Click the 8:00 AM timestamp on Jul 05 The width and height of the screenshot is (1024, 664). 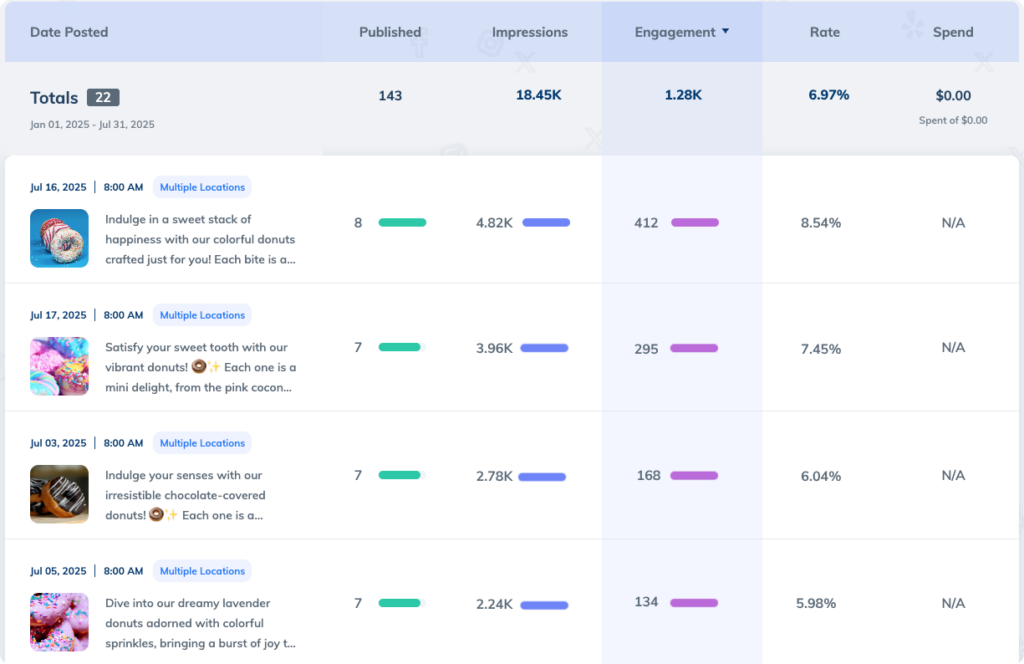click(x=123, y=571)
